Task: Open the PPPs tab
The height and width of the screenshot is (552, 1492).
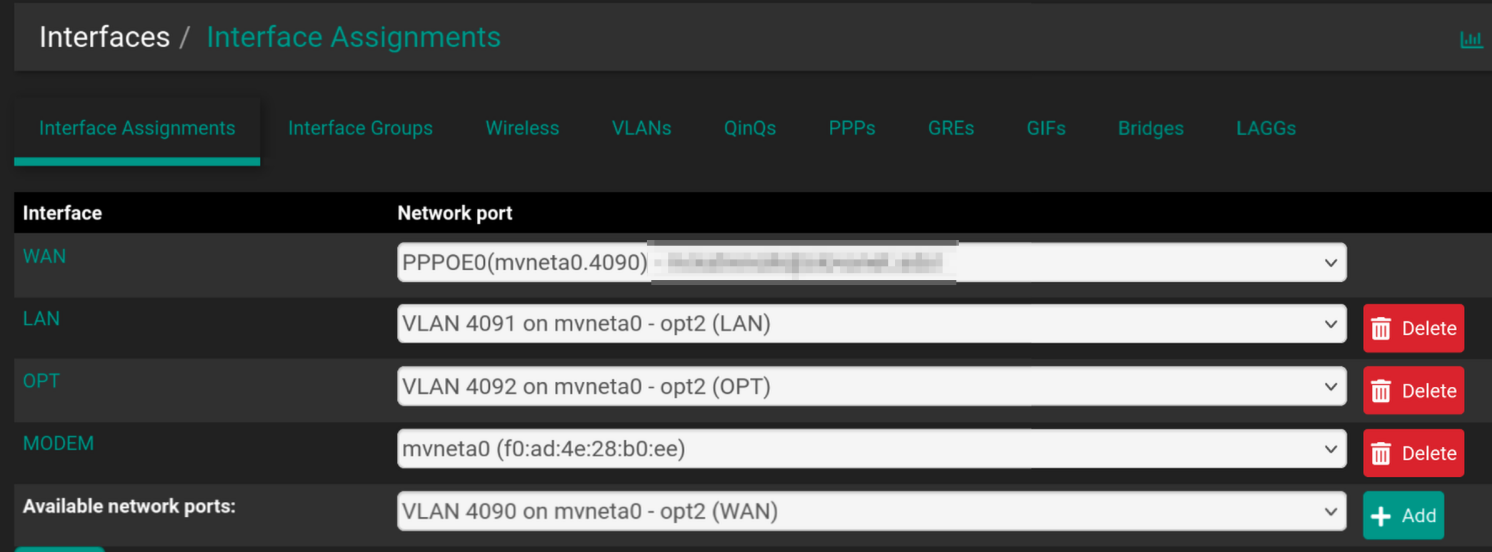Action: tap(852, 128)
